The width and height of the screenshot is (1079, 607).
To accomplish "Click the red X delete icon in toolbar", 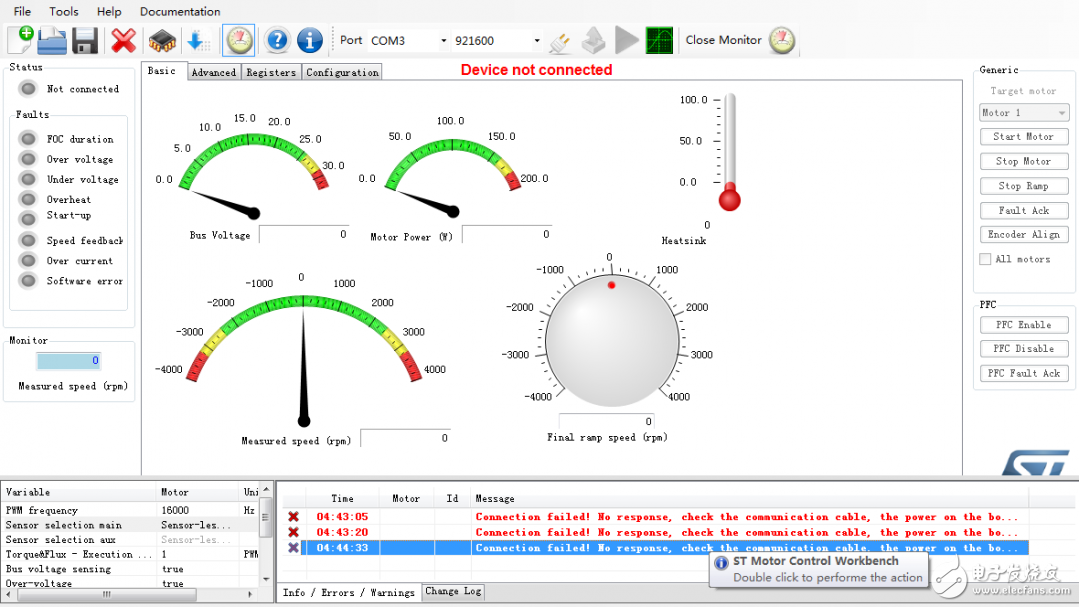I will [x=123, y=41].
